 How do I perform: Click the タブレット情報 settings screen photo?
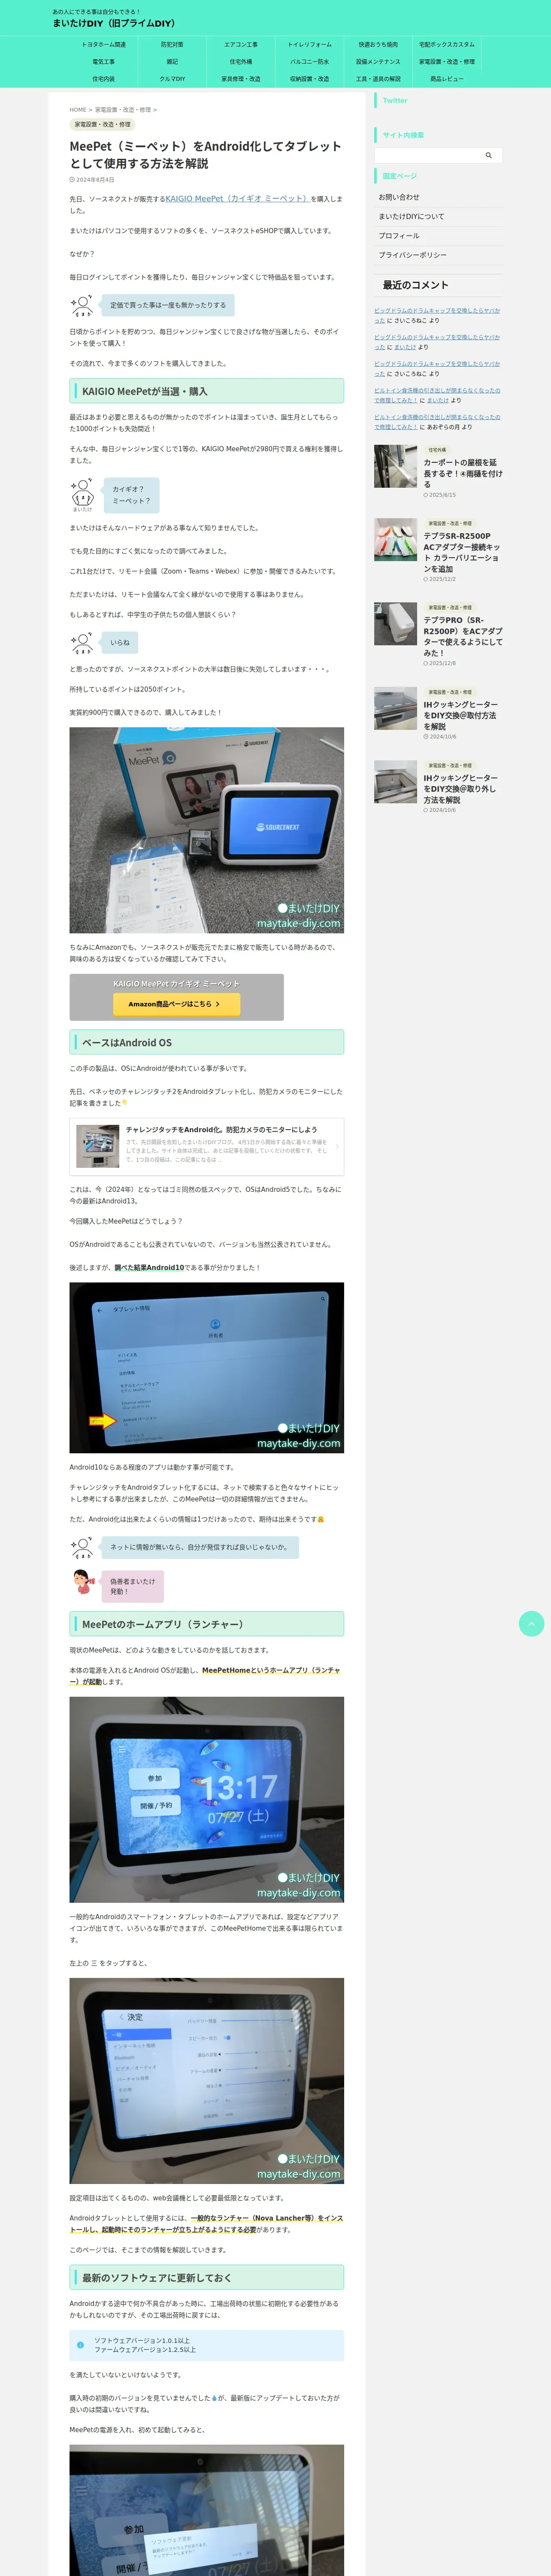point(206,1367)
